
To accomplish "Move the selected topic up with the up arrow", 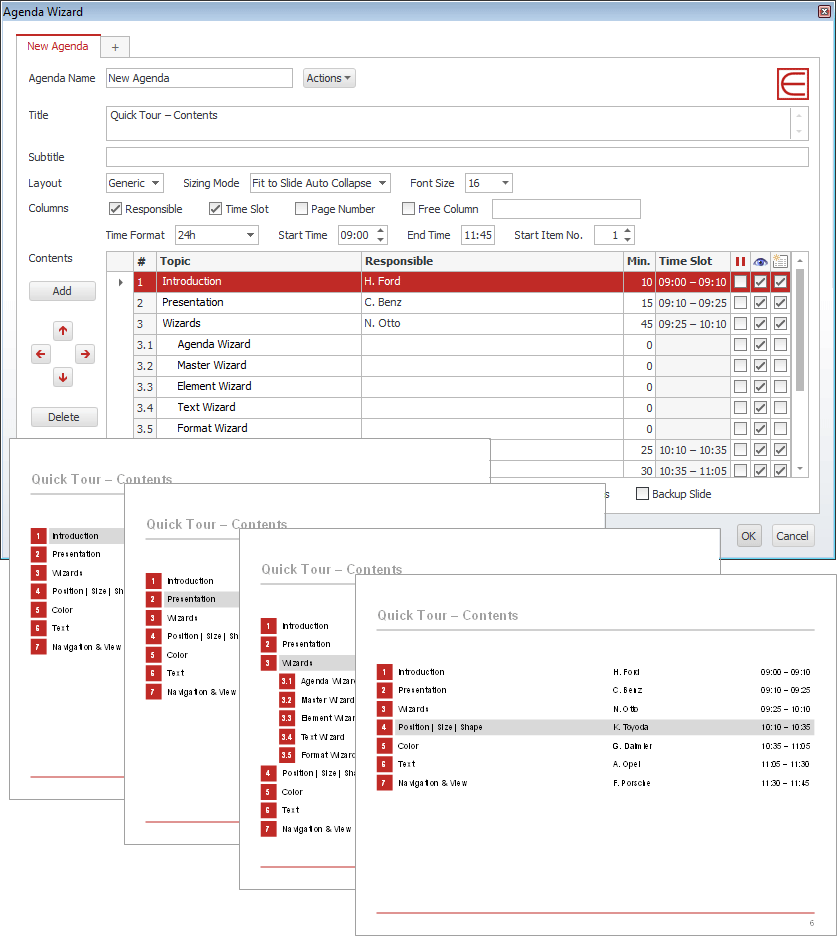I will click(x=63, y=330).
